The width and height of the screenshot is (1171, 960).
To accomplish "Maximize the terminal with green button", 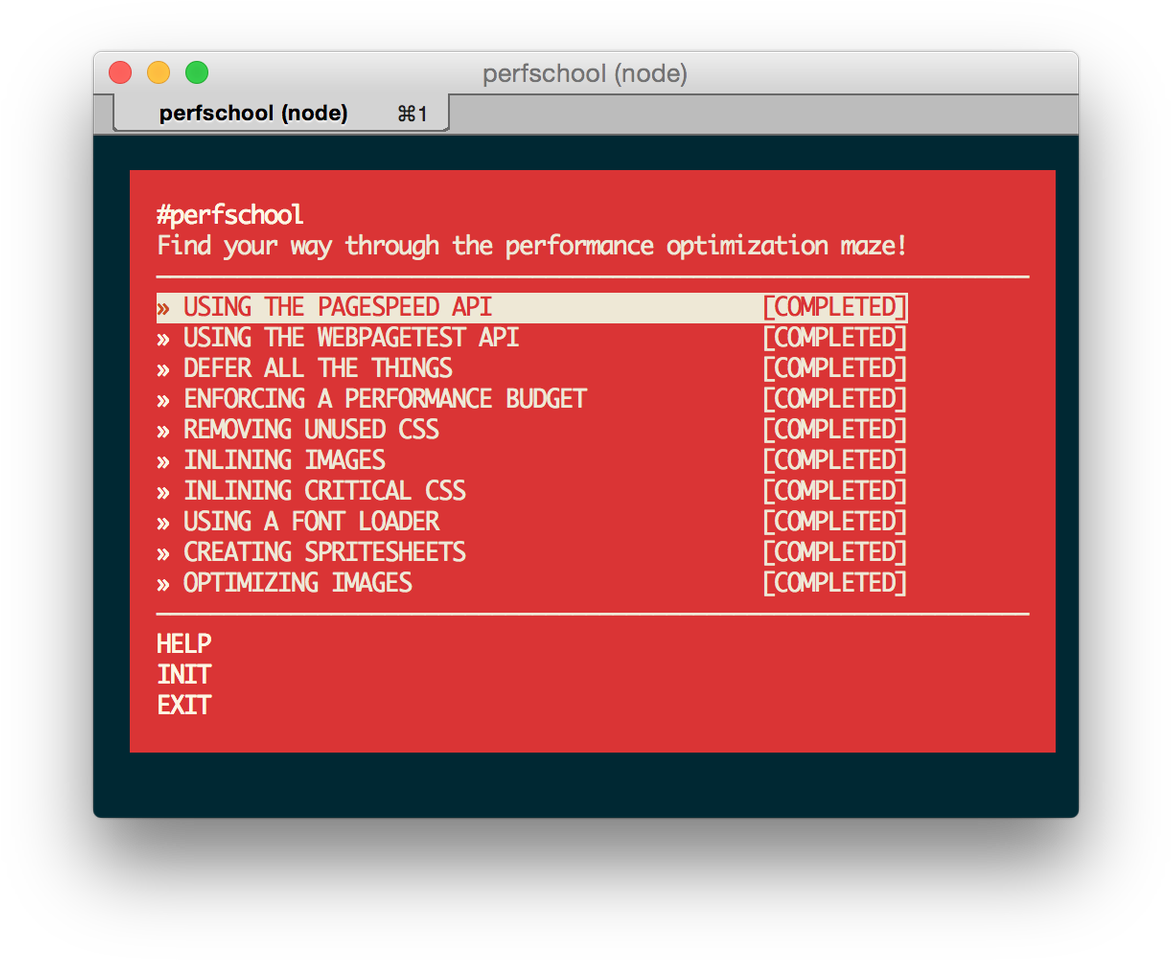I will (197, 72).
